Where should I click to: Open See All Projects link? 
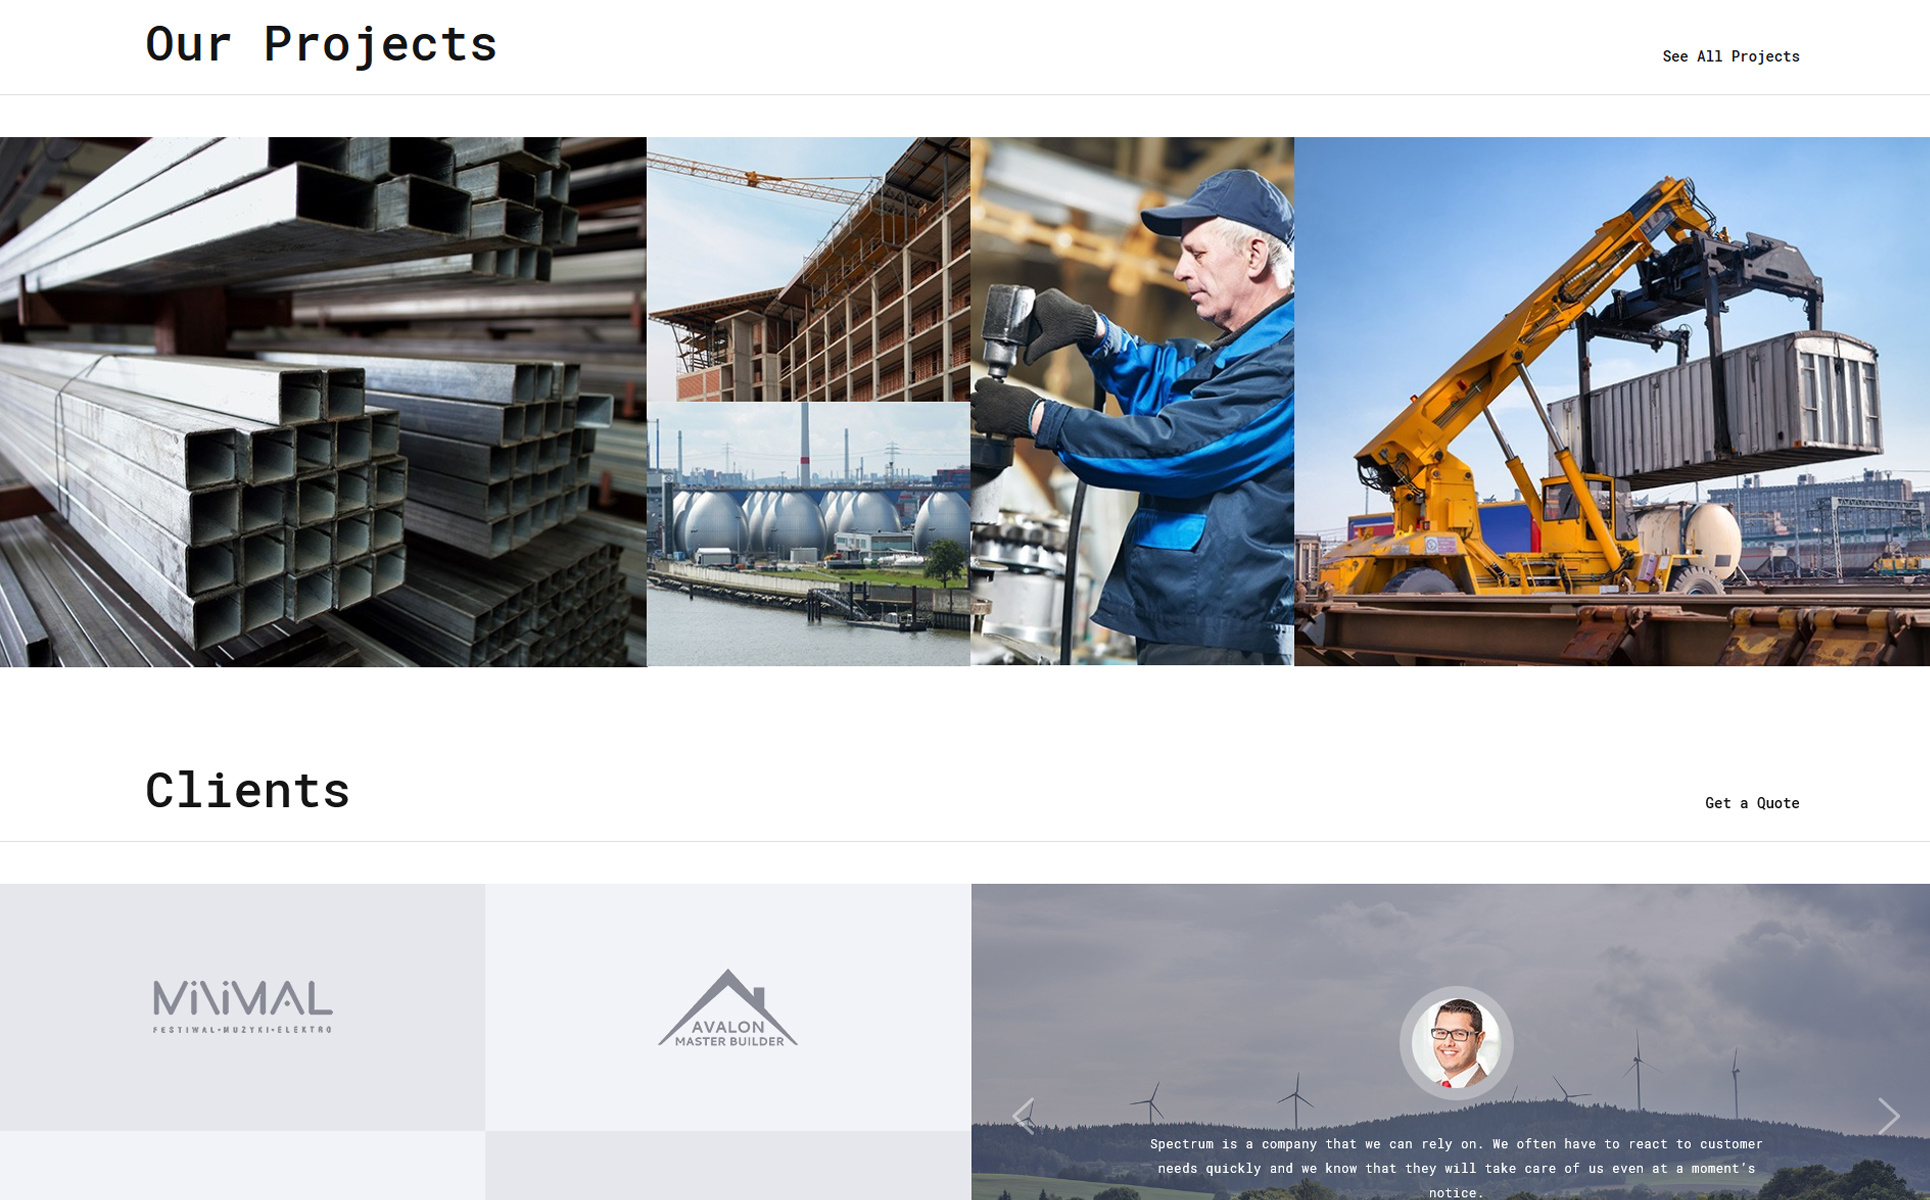(1730, 56)
